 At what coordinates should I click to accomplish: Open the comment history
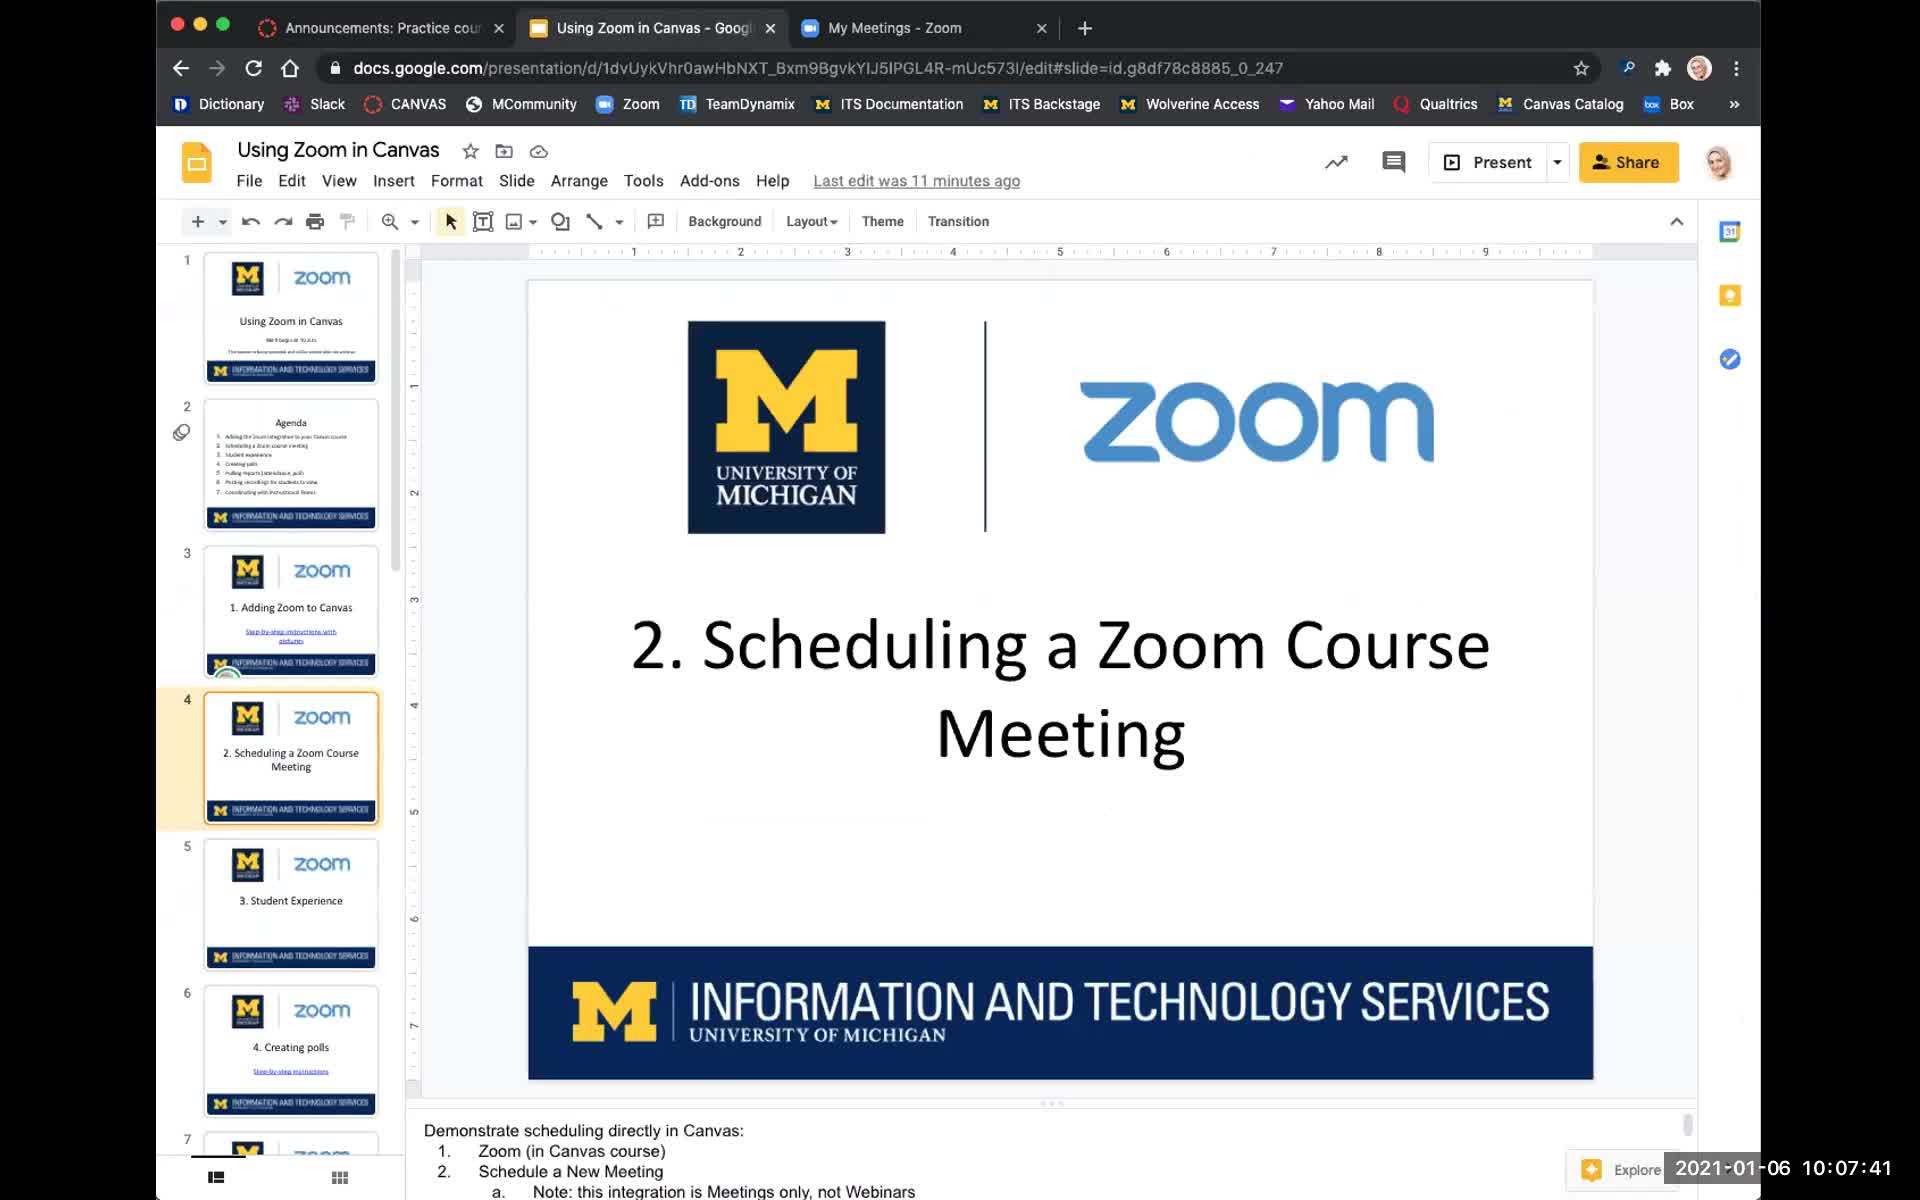[1394, 162]
